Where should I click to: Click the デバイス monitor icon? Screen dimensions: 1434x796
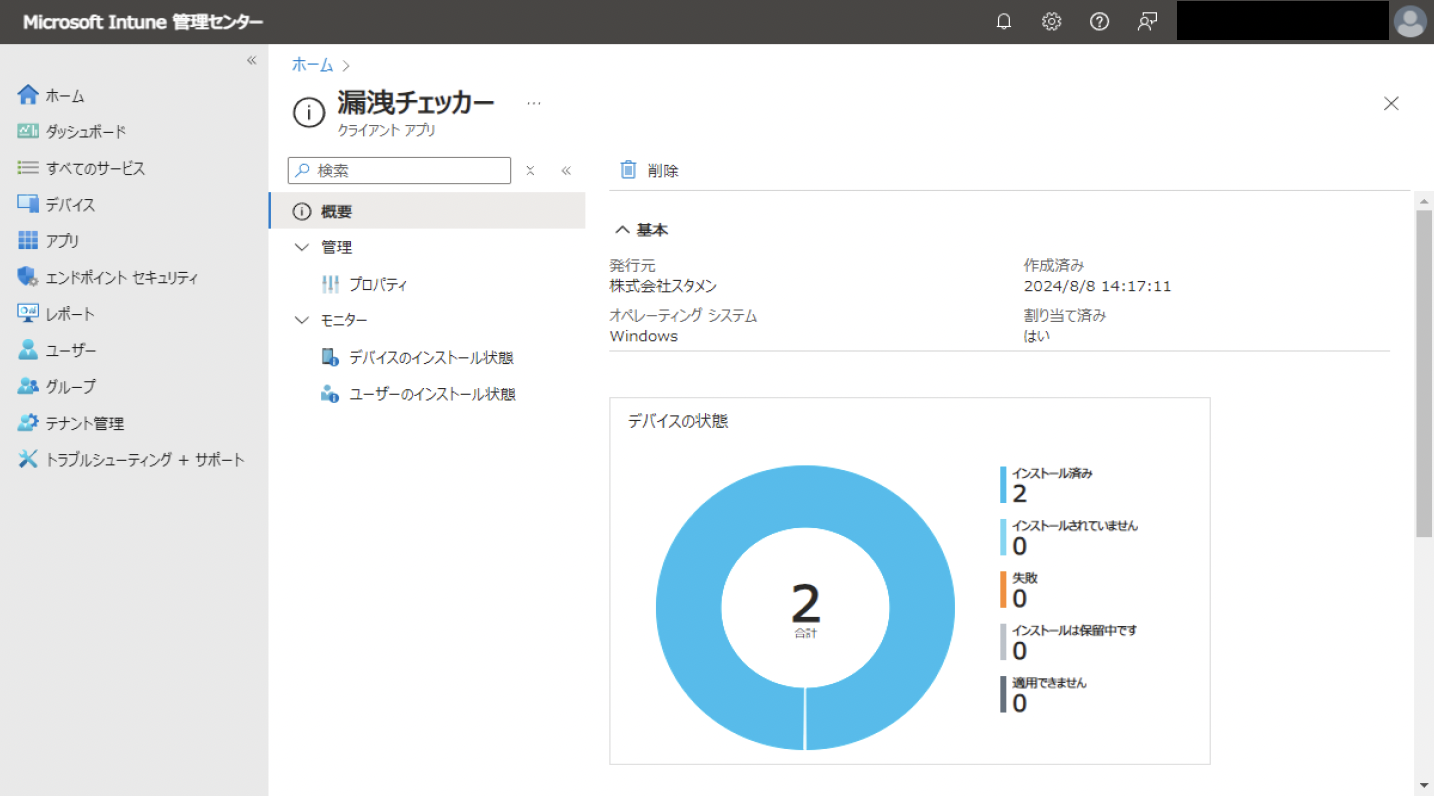(28, 204)
